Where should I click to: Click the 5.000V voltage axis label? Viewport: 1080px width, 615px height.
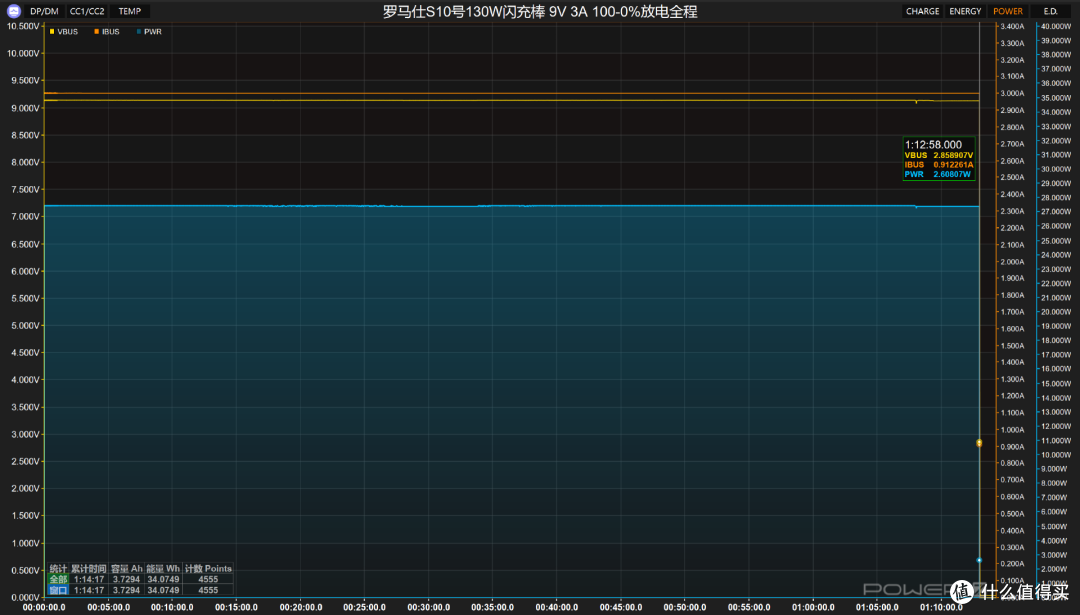(25, 326)
